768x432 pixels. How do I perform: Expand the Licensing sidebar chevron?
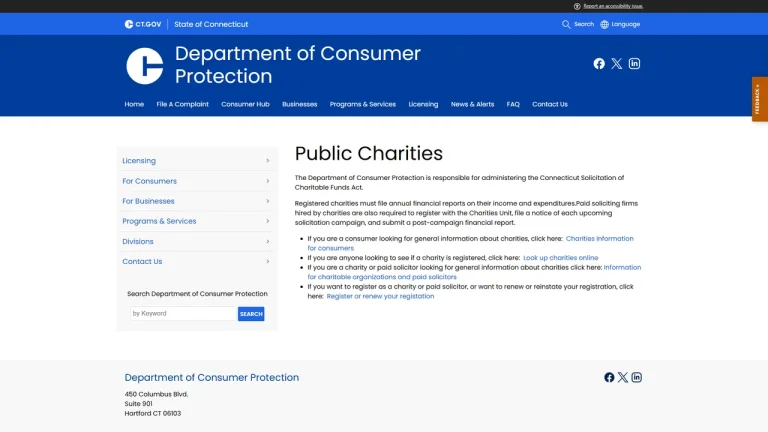click(267, 161)
